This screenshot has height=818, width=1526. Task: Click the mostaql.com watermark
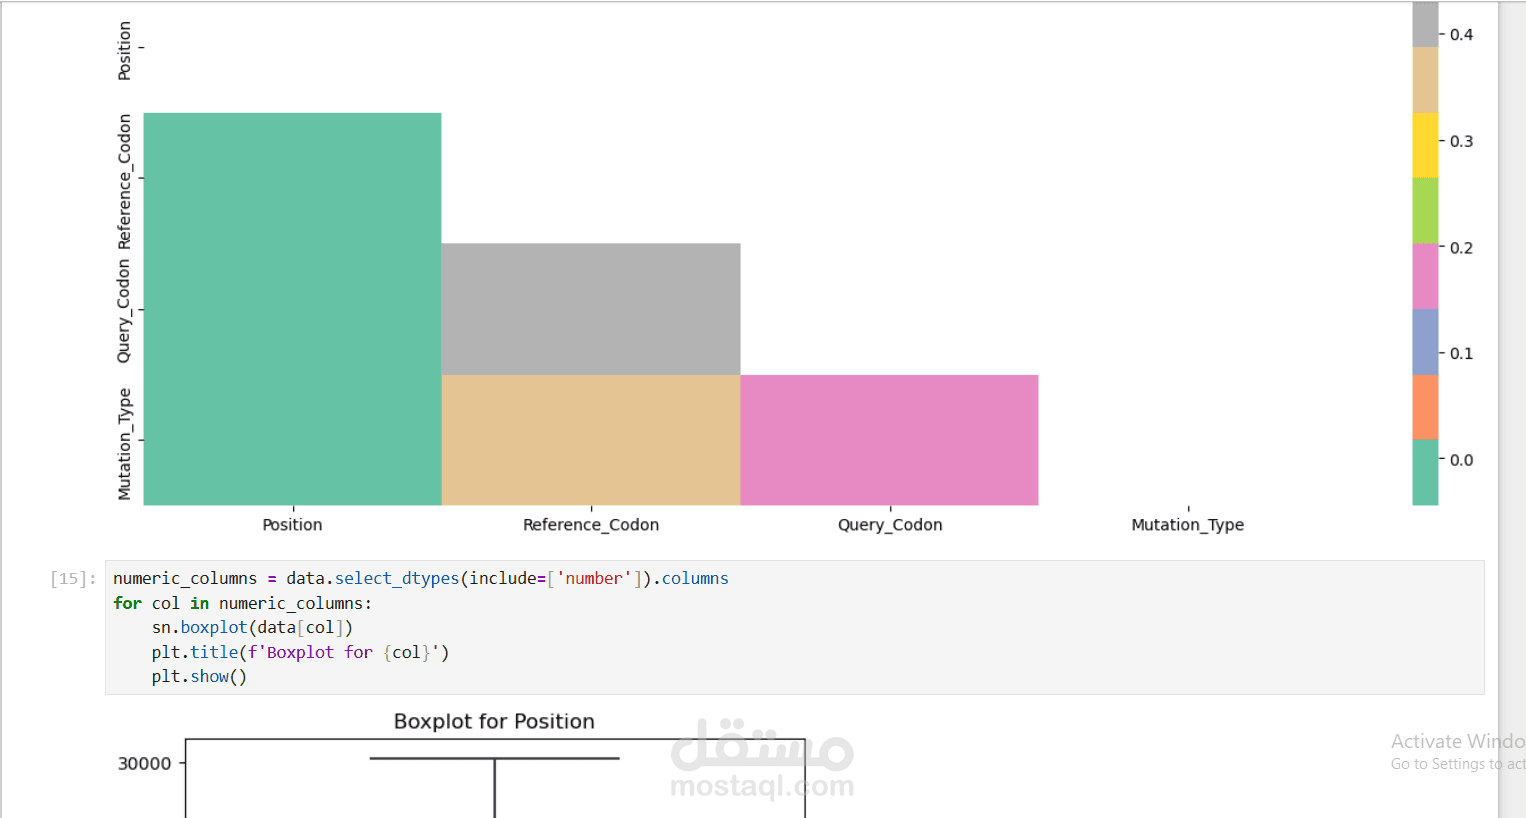(762, 786)
